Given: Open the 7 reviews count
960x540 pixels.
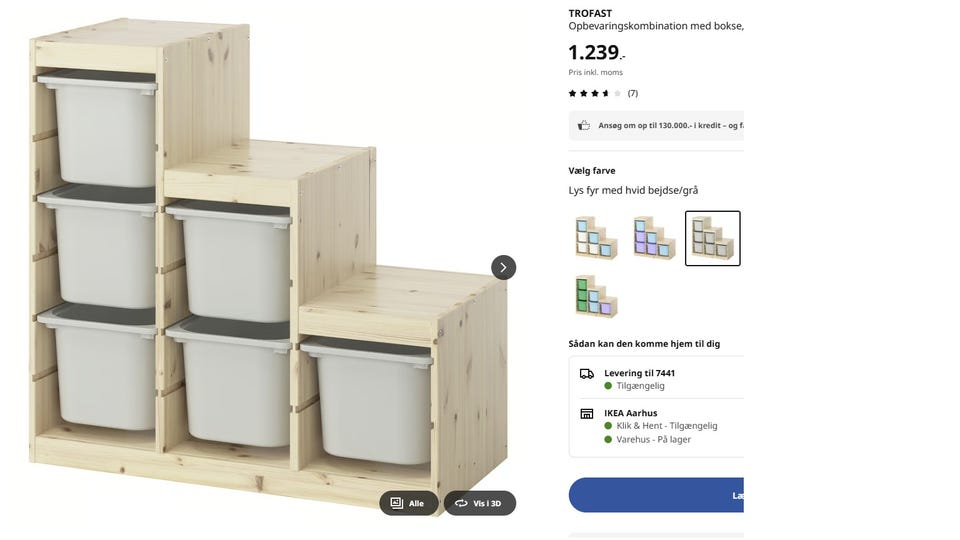Looking at the screenshot, I should point(633,93).
